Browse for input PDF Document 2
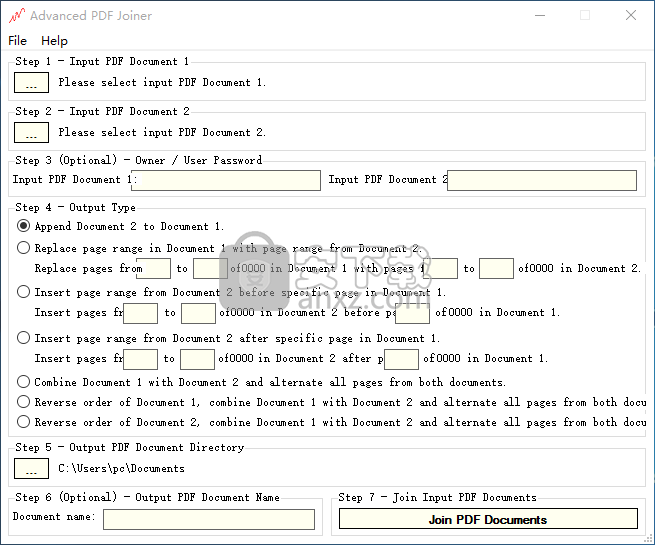Image resolution: width=655 pixels, height=545 pixels. 31,132
